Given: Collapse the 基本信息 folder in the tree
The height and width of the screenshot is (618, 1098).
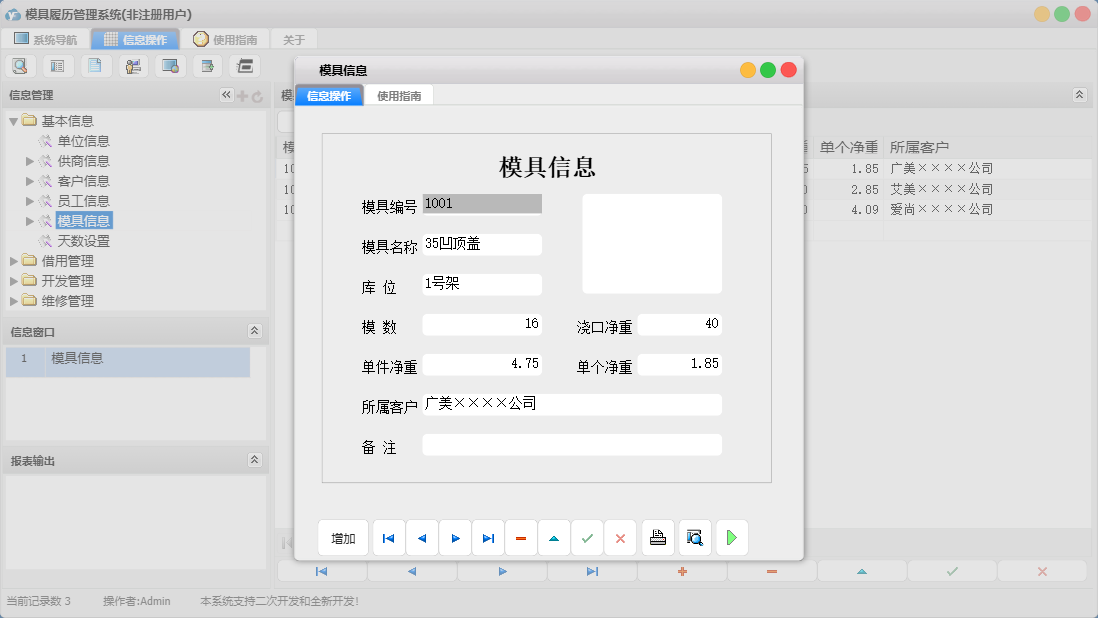Looking at the screenshot, I should 13,120.
